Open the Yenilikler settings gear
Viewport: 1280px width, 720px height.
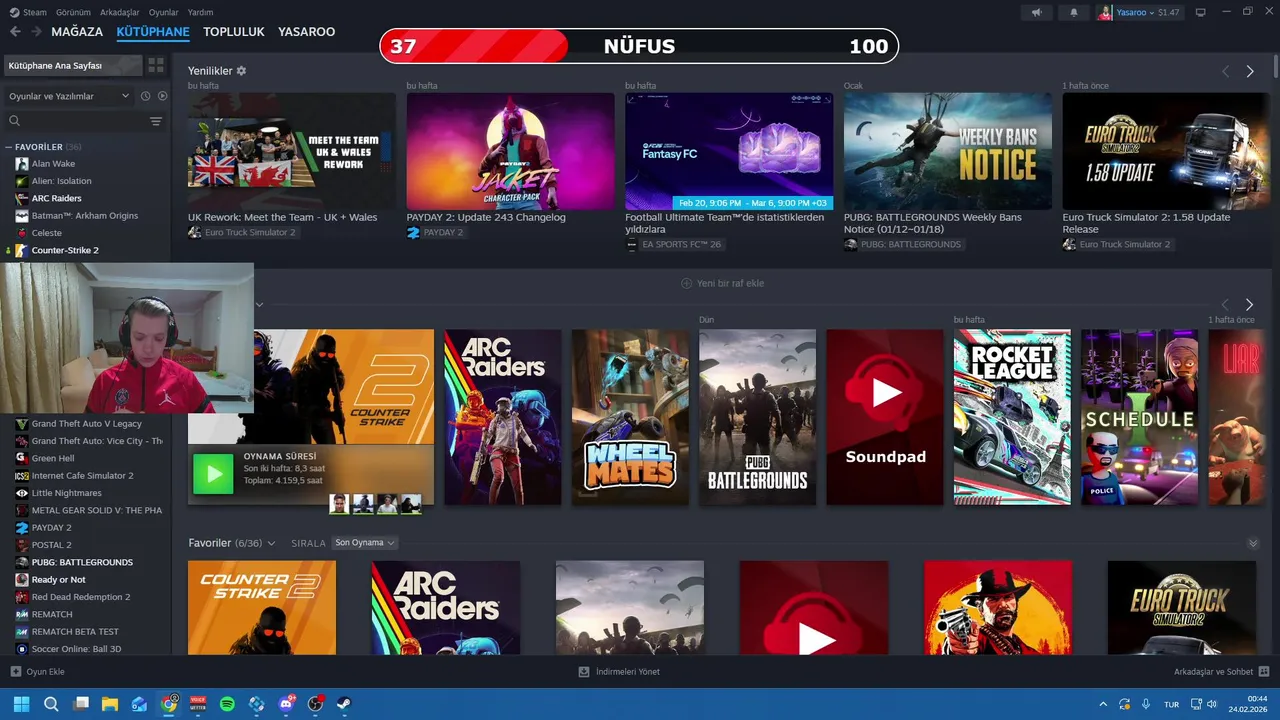[x=241, y=71]
